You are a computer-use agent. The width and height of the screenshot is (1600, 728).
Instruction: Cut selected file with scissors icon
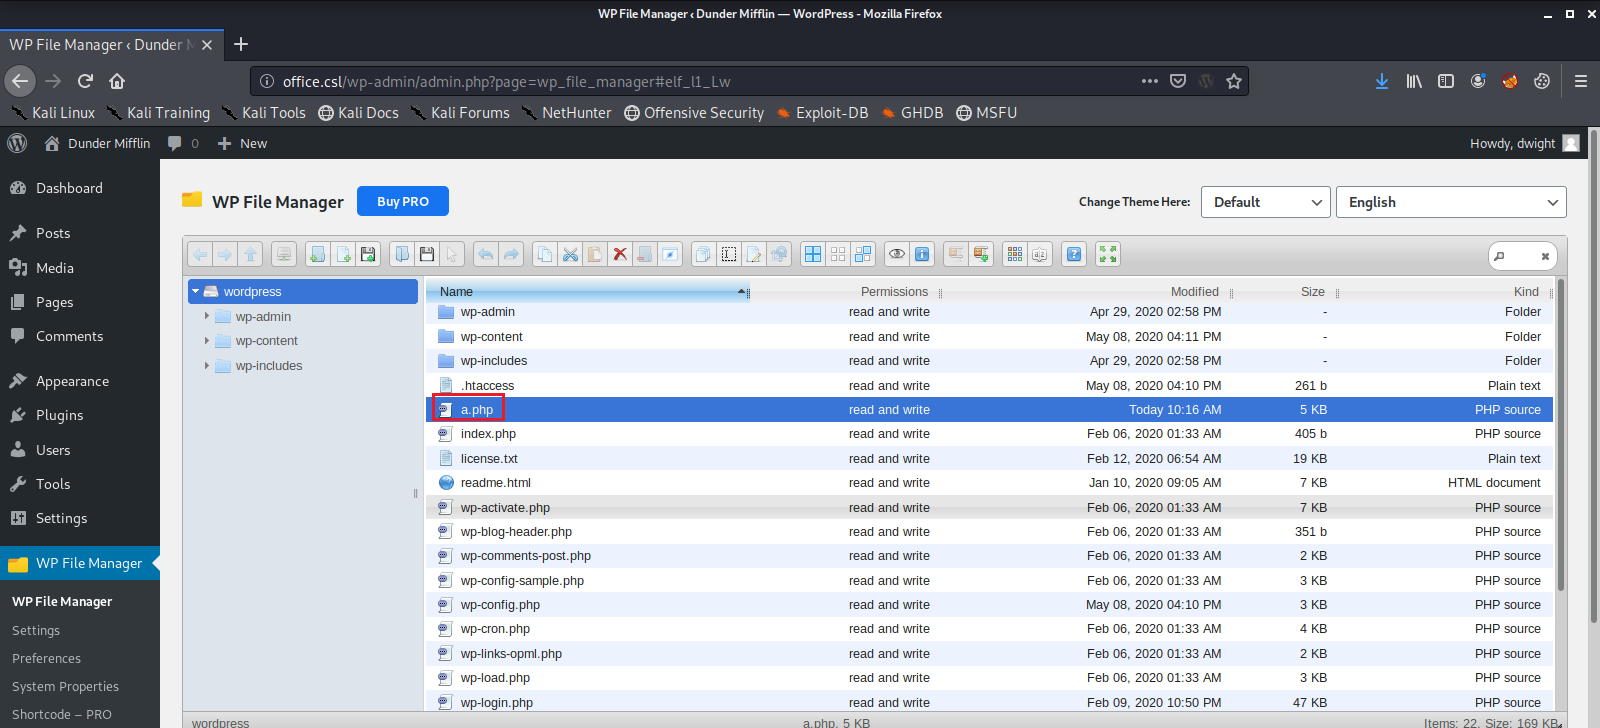570,254
